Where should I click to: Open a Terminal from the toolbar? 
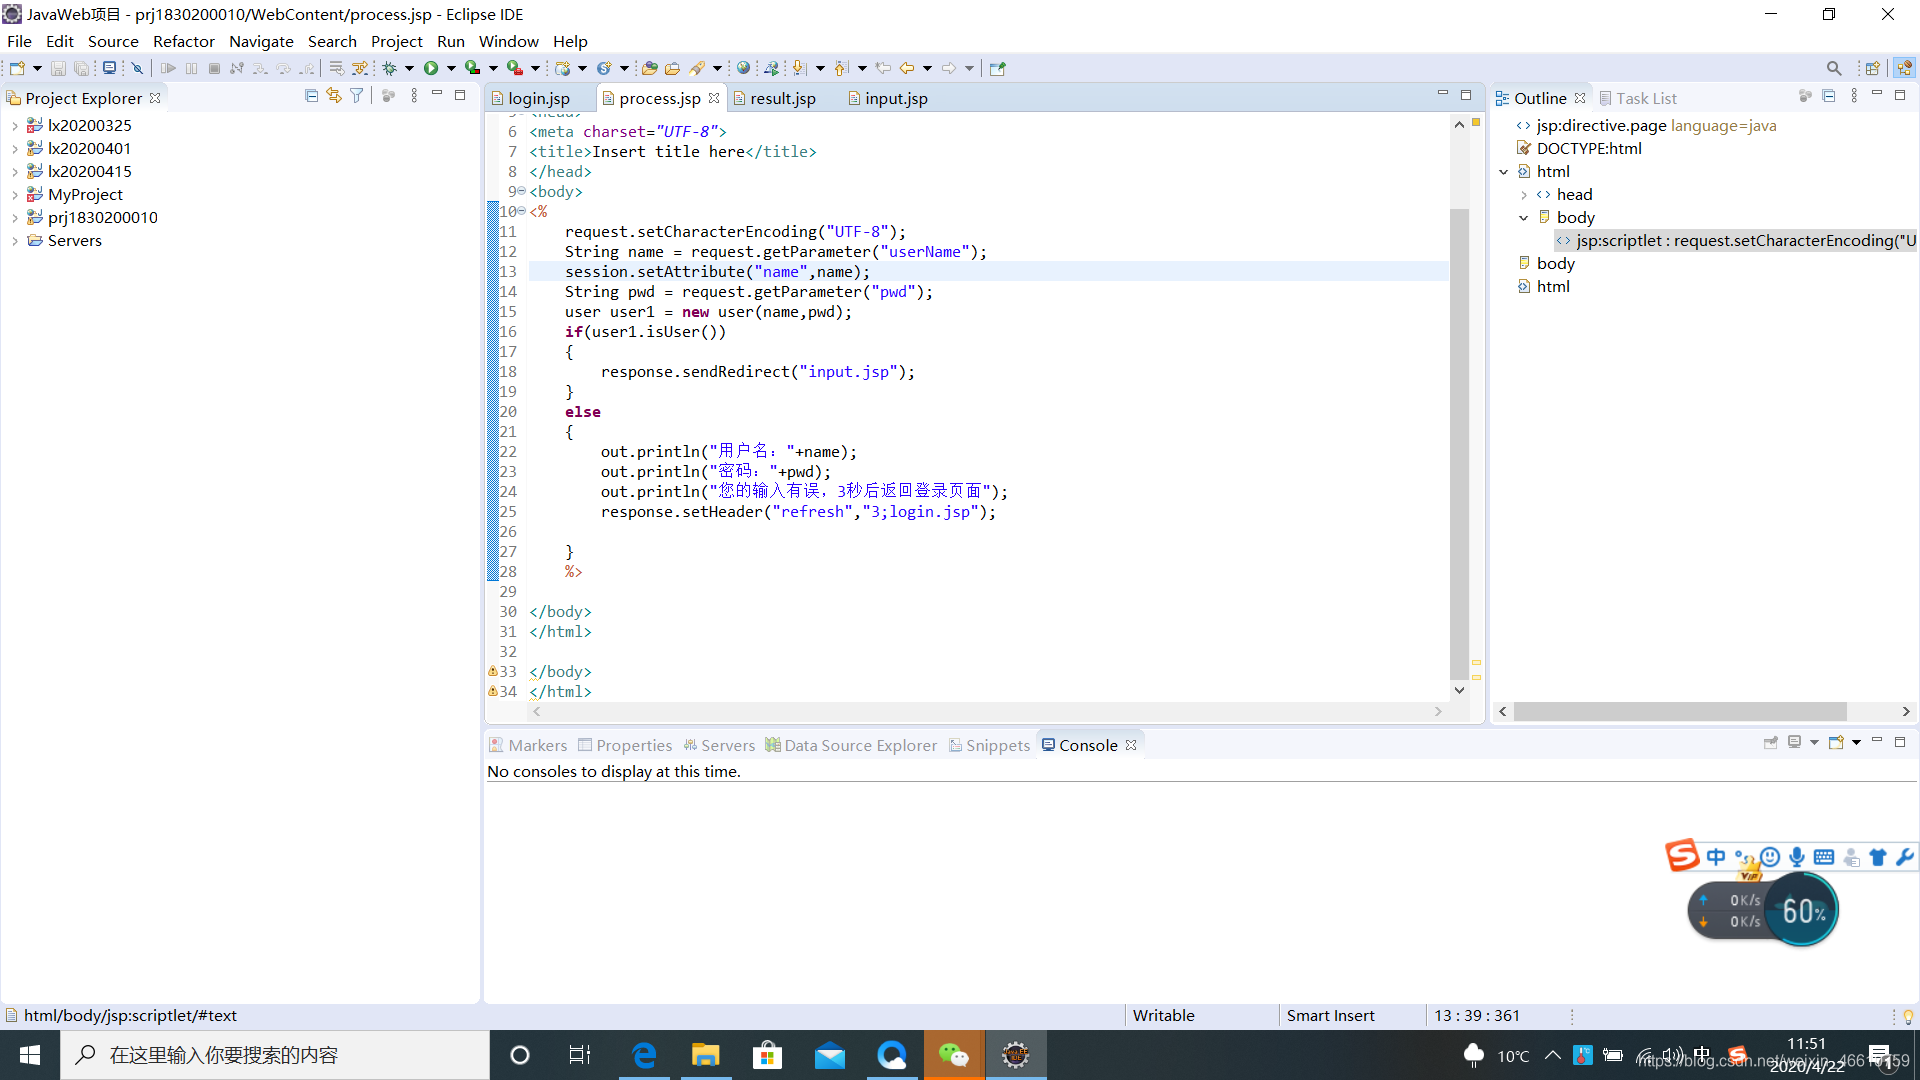(109, 68)
